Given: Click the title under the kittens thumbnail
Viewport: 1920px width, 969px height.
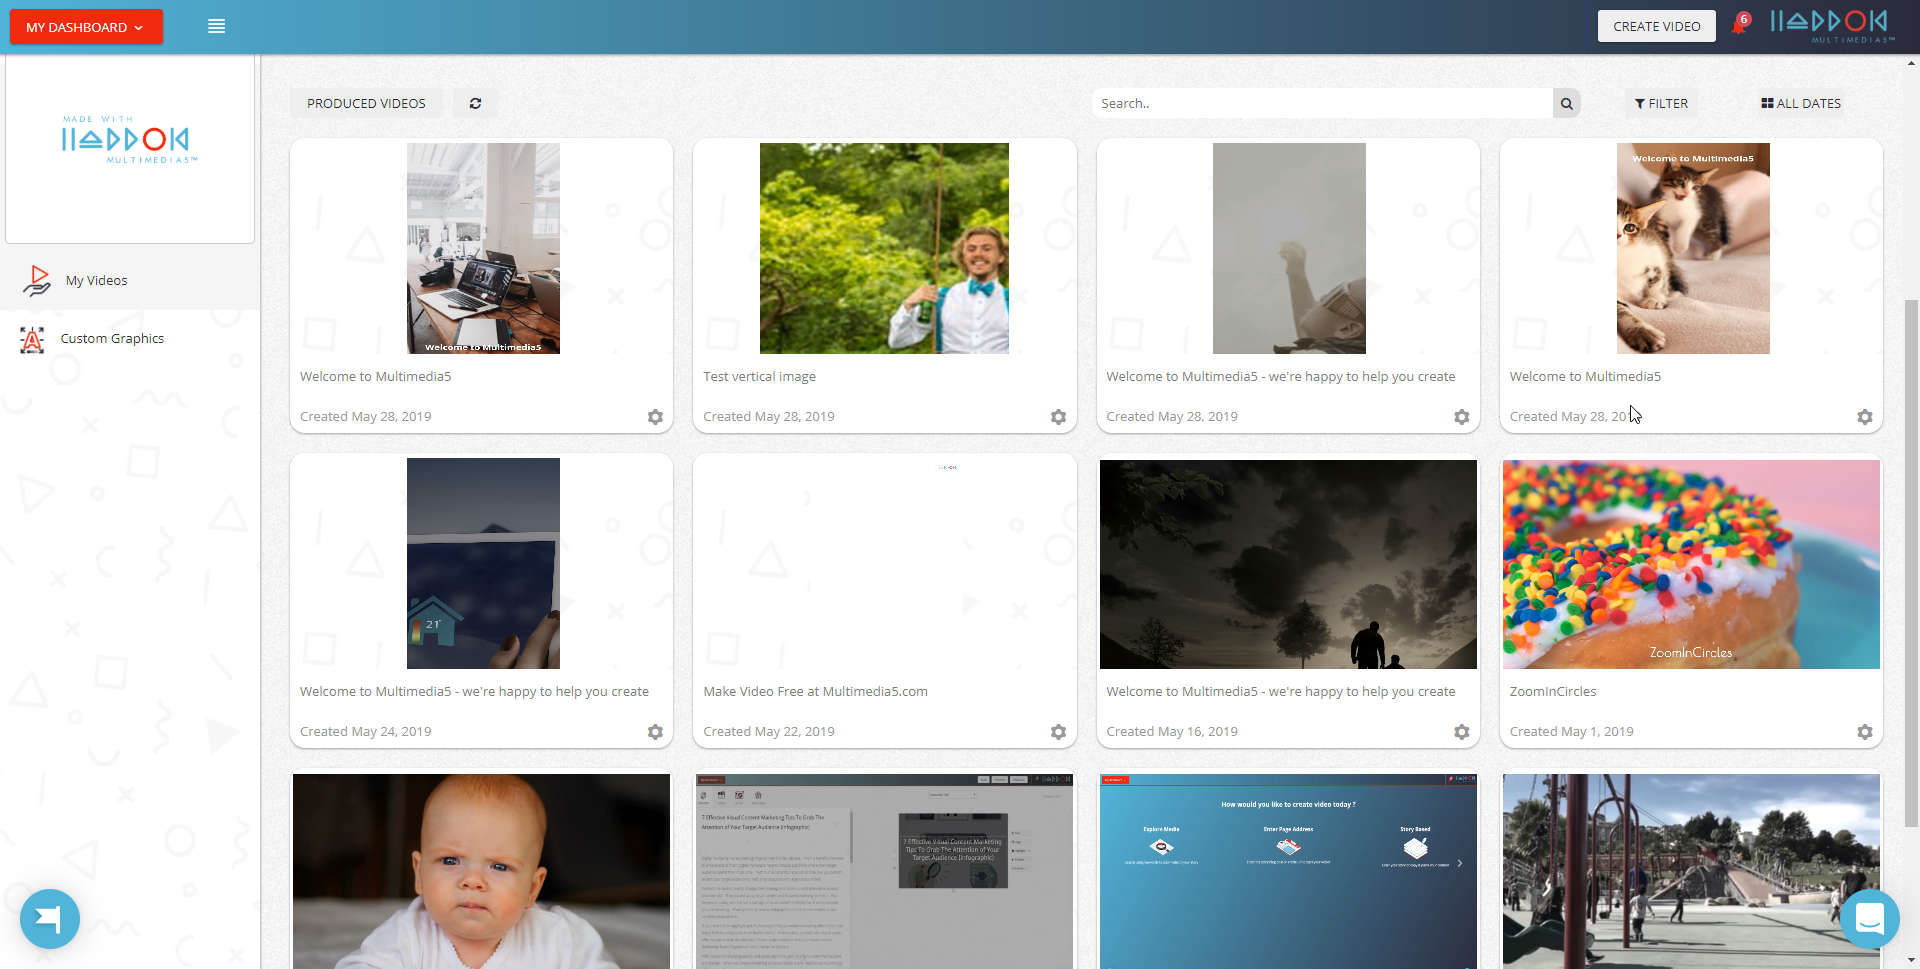Looking at the screenshot, I should (1585, 377).
